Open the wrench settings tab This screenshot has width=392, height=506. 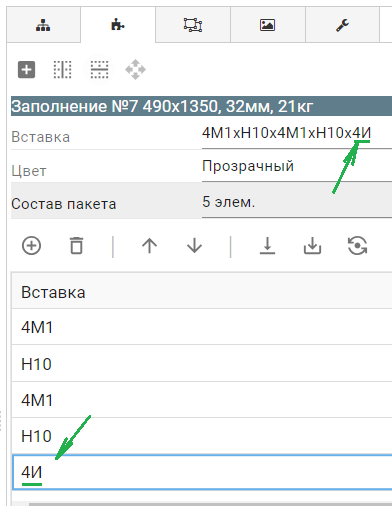click(342, 25)
